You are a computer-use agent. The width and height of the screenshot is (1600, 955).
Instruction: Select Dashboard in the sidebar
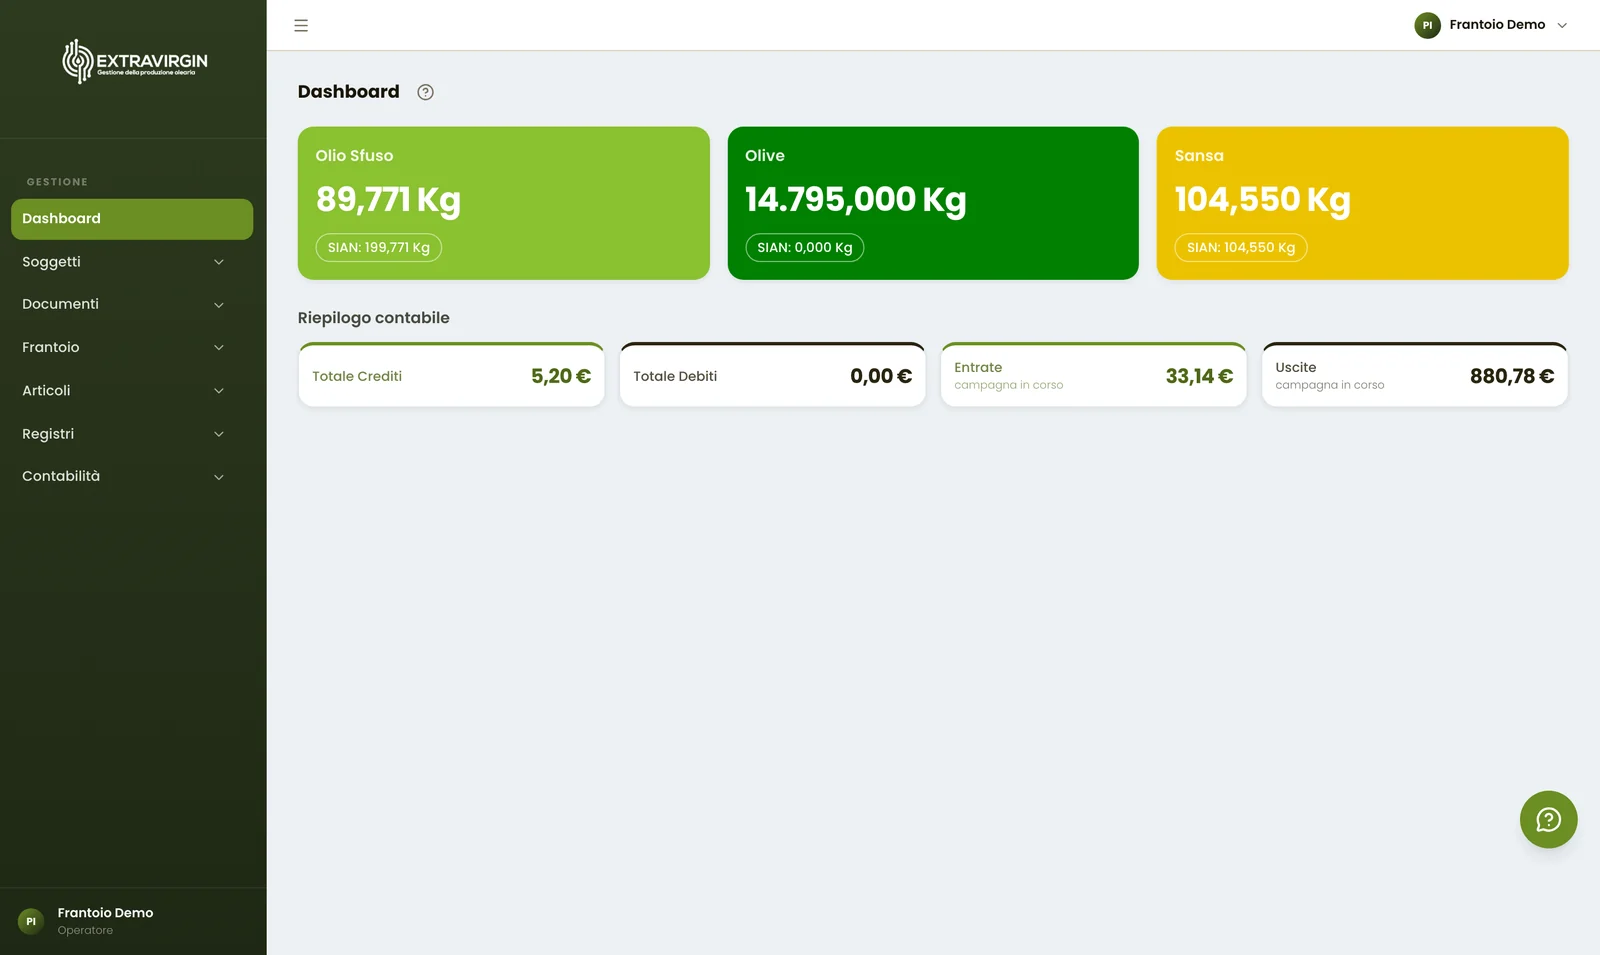tap(132, 219)
